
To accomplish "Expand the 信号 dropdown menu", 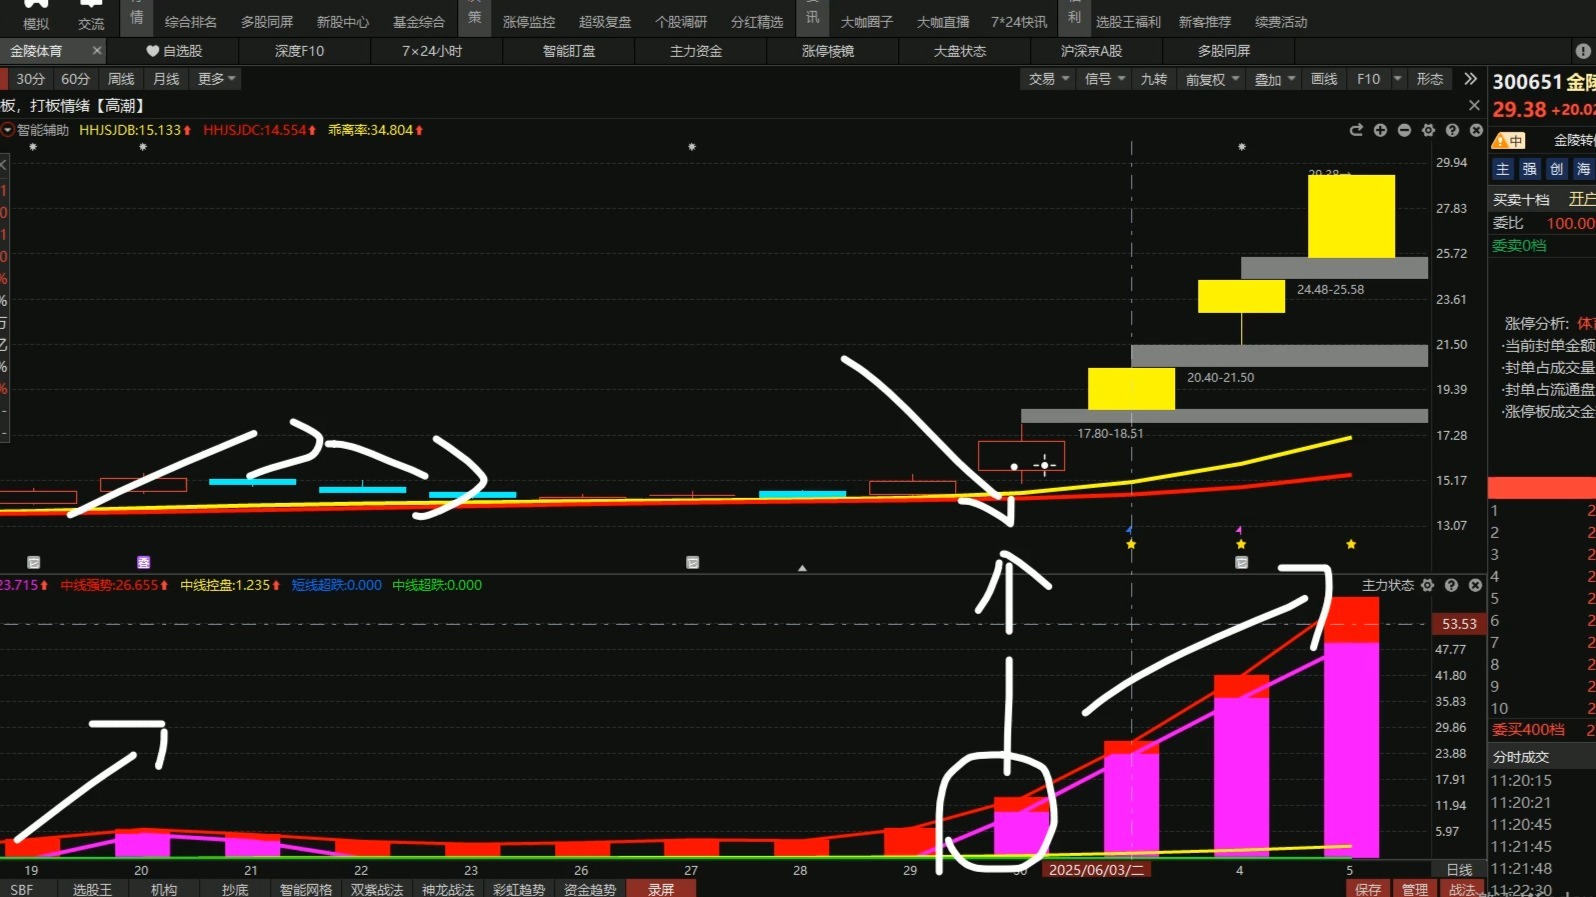I will [1105, 79].
